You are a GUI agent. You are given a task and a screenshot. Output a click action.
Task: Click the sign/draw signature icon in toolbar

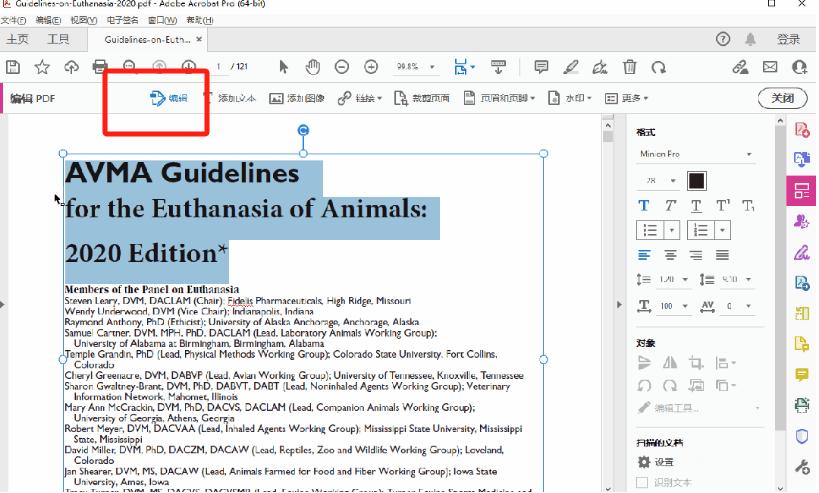point(600,67)
